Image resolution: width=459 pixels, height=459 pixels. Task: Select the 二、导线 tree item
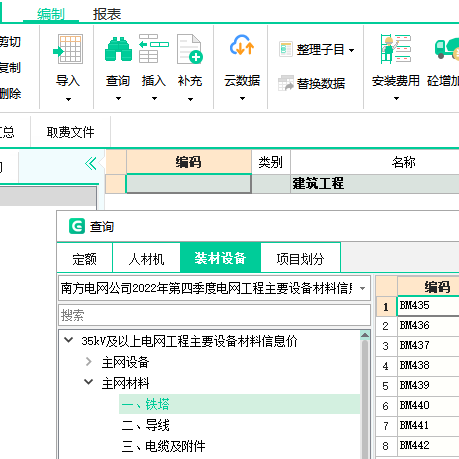coord(146,425)
